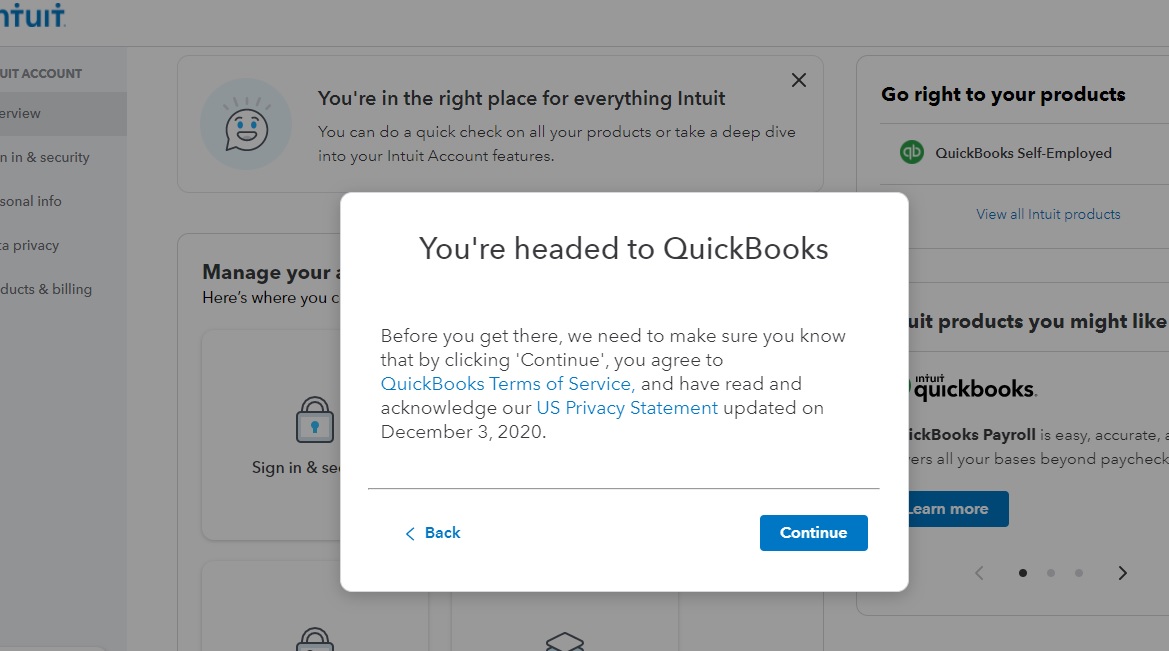Image resolution: width=1169 pixels, height=651 pixels.
Task: Click the Intuit logo in the header
Action: pyautogui.click(x=32, y=15)
